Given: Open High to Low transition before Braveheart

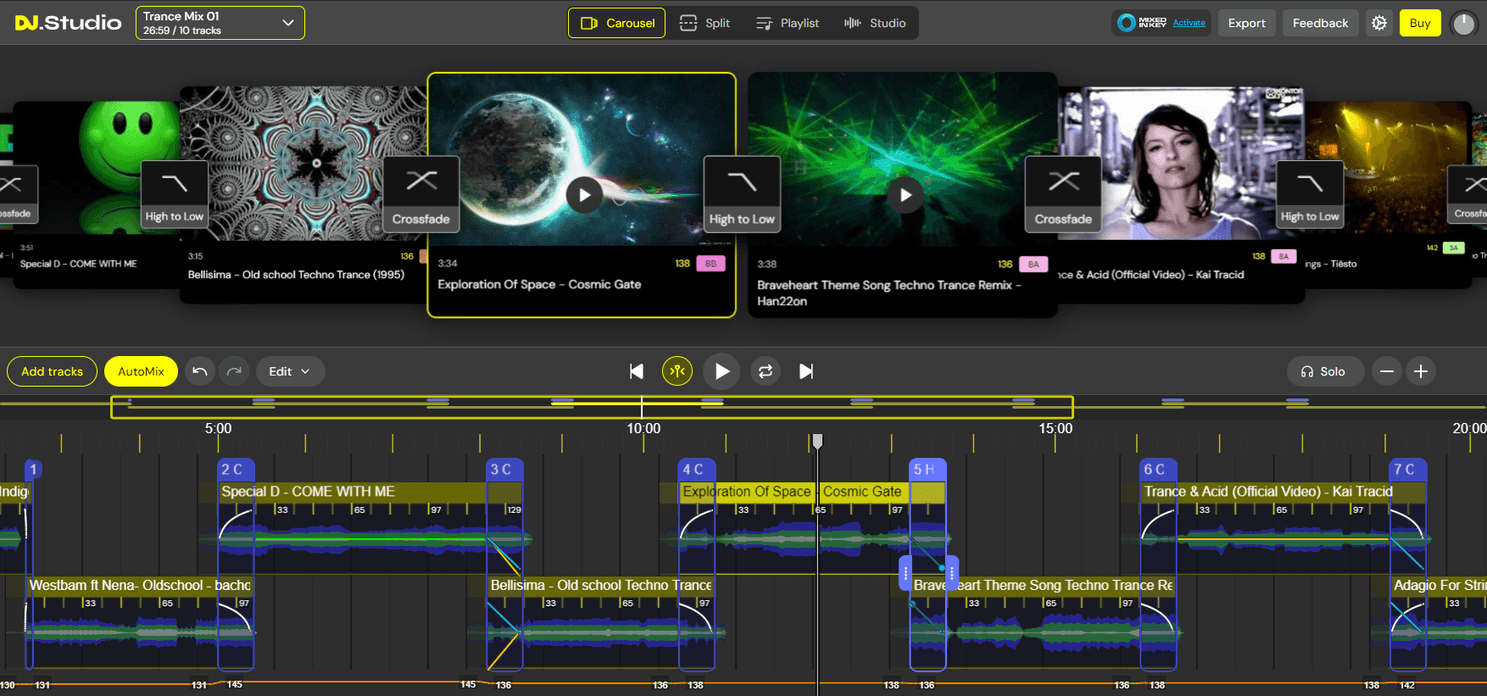Looking at the screenshot, I should 742,194.
